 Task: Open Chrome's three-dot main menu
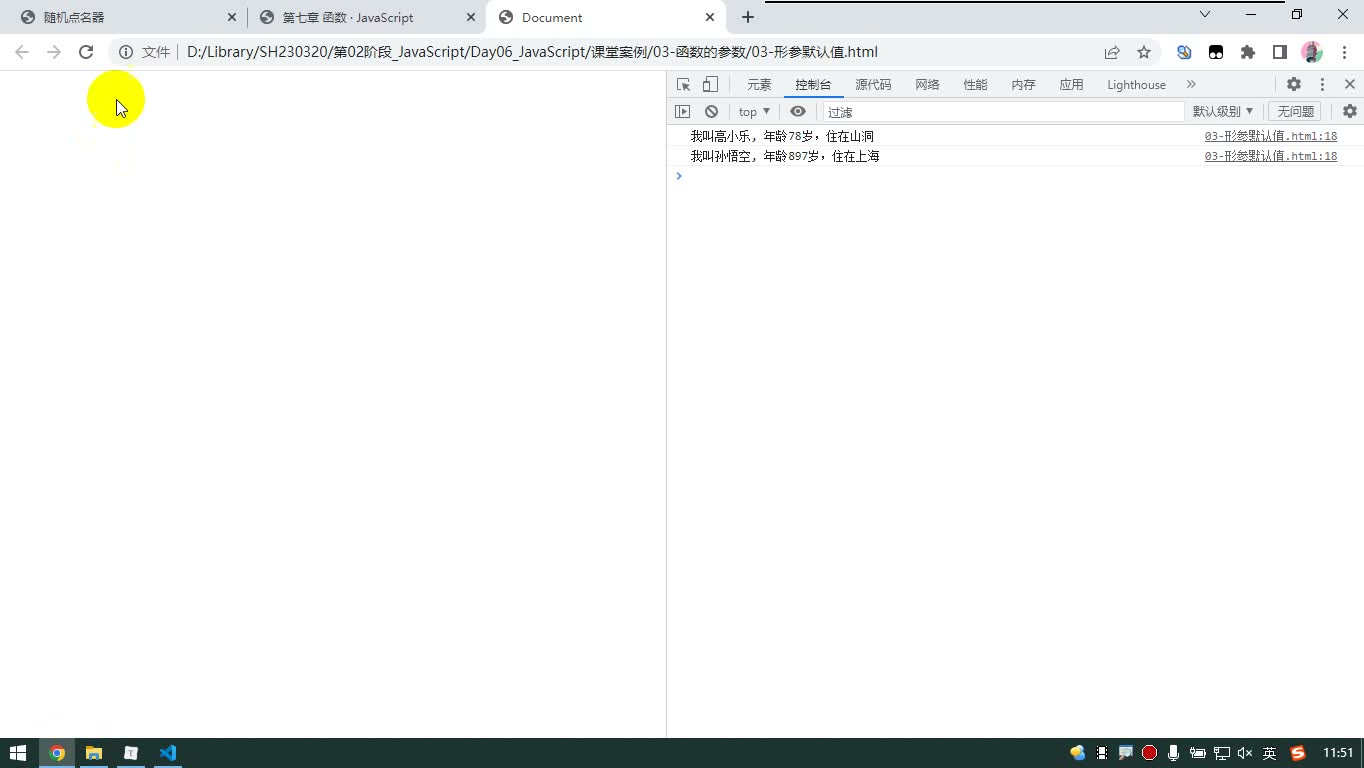tap(1344, 52)
